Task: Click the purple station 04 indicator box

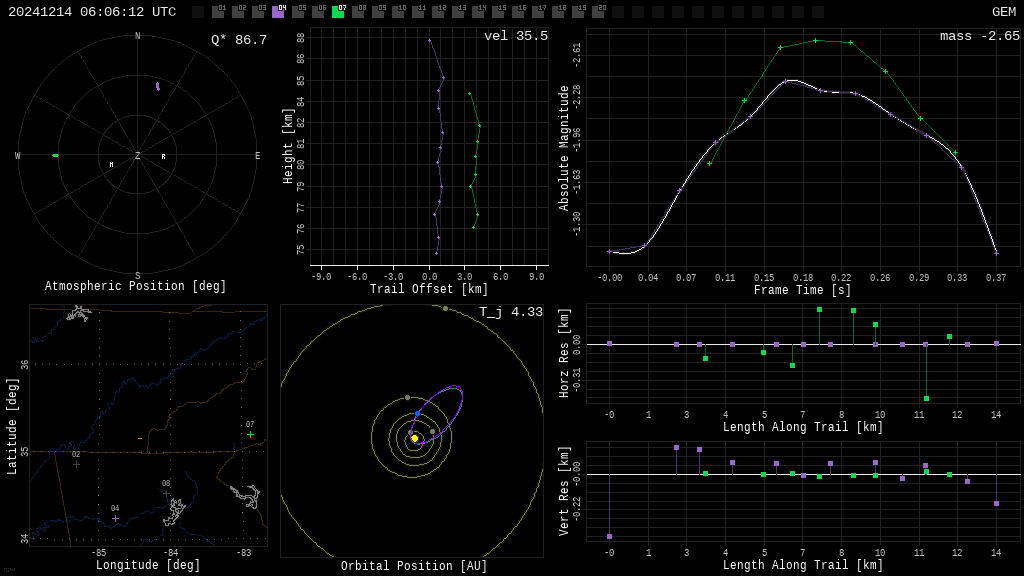Action: point(278,12)
